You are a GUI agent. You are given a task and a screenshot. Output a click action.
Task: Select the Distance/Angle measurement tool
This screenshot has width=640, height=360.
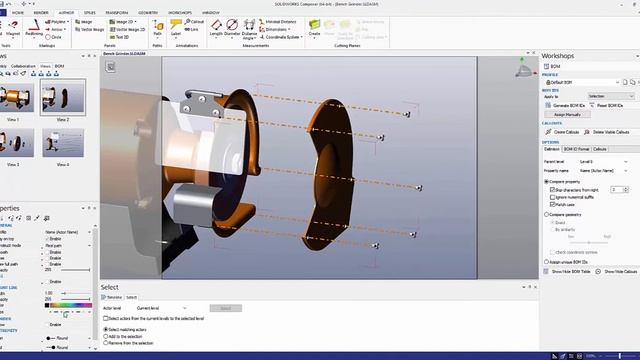click(249, 29)
